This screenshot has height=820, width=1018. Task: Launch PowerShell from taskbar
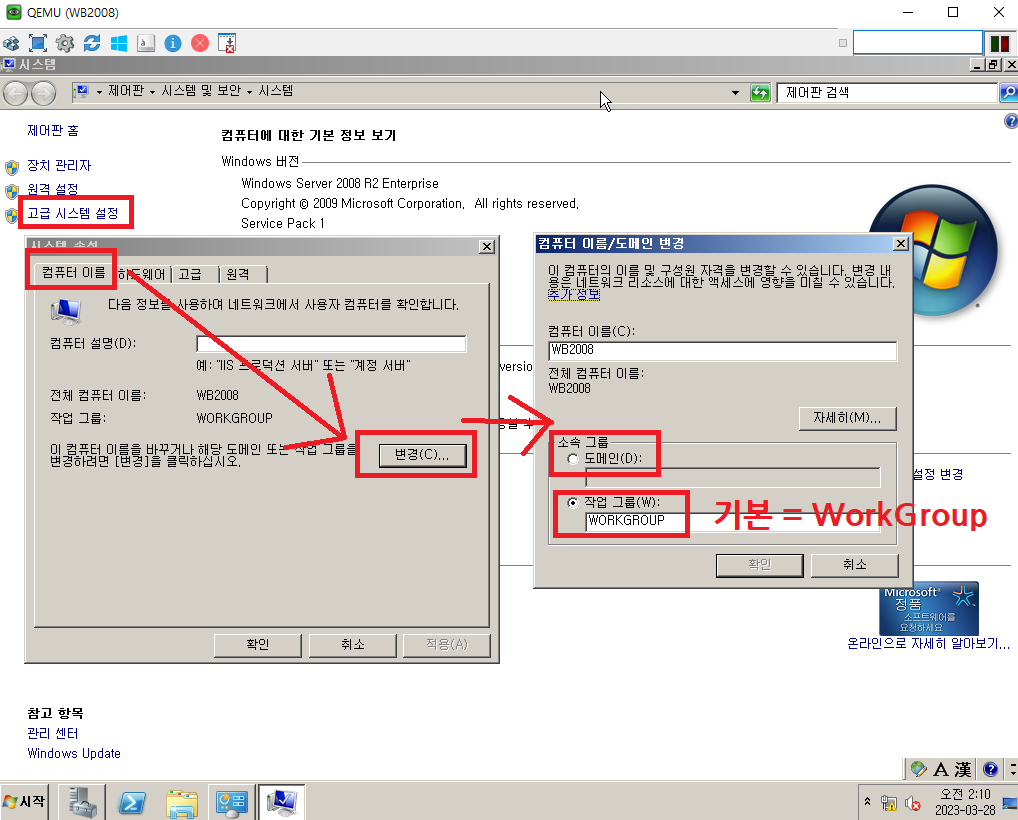coord(132,802)
